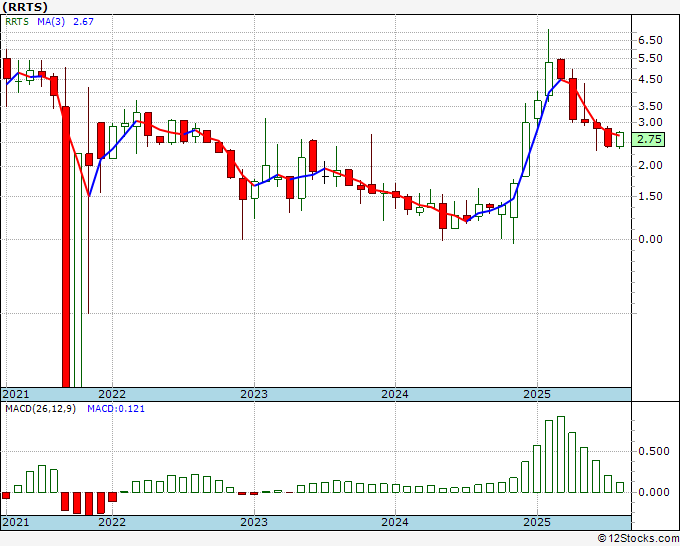Click the MA(3) indicator label

click(51, 22)
